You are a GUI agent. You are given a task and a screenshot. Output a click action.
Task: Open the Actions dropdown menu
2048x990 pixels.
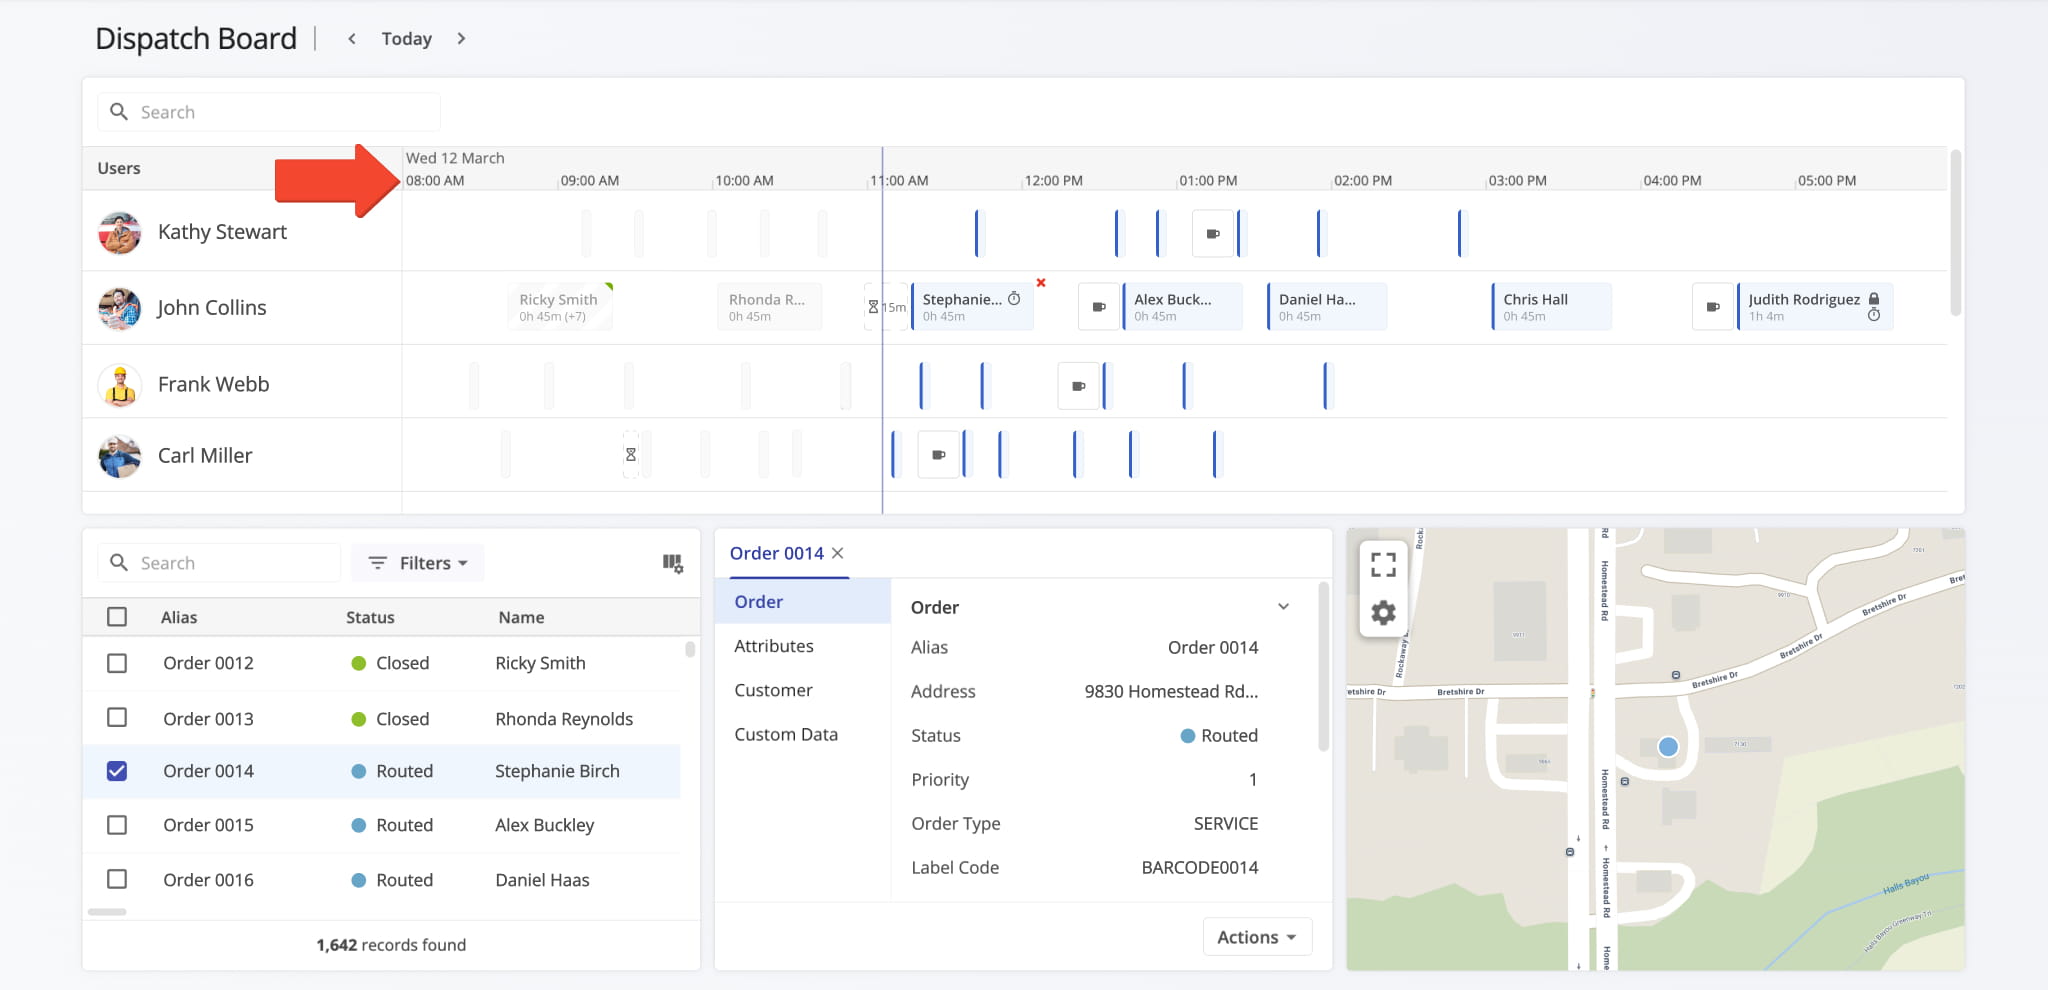(1256, 937)
